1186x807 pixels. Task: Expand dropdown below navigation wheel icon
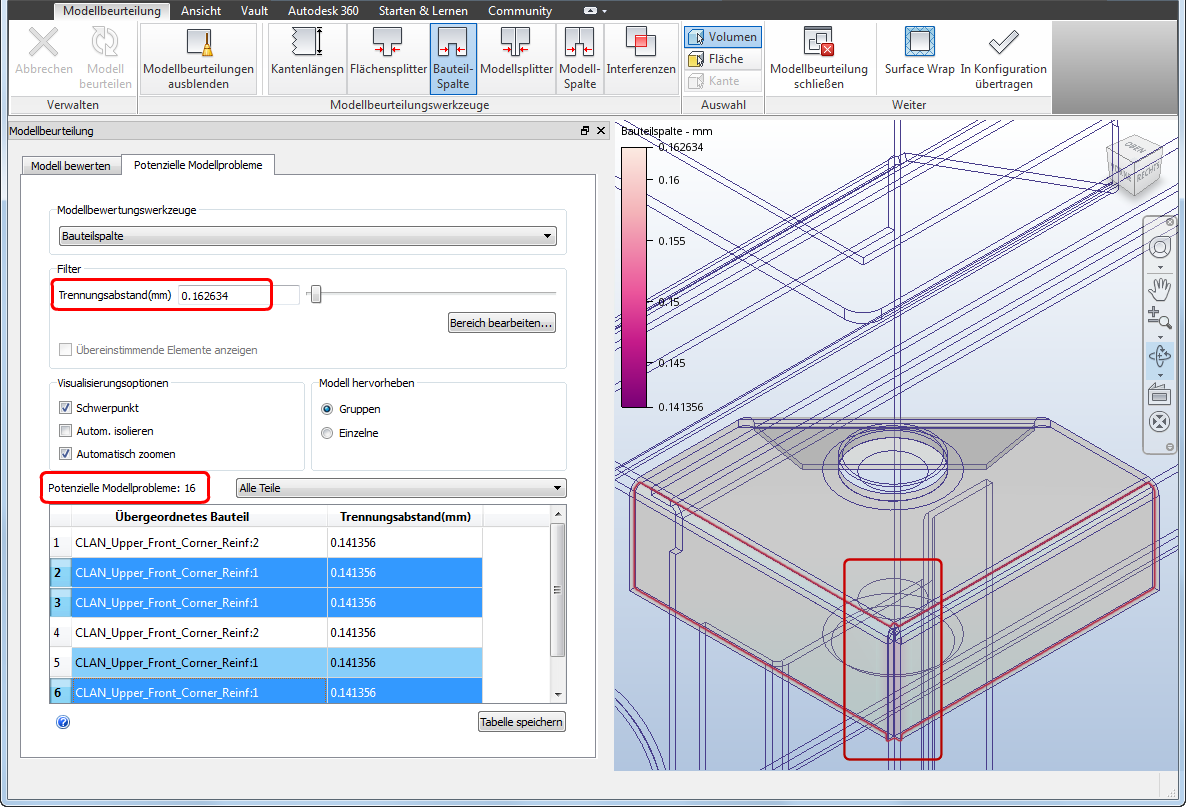pos(1160,267)
